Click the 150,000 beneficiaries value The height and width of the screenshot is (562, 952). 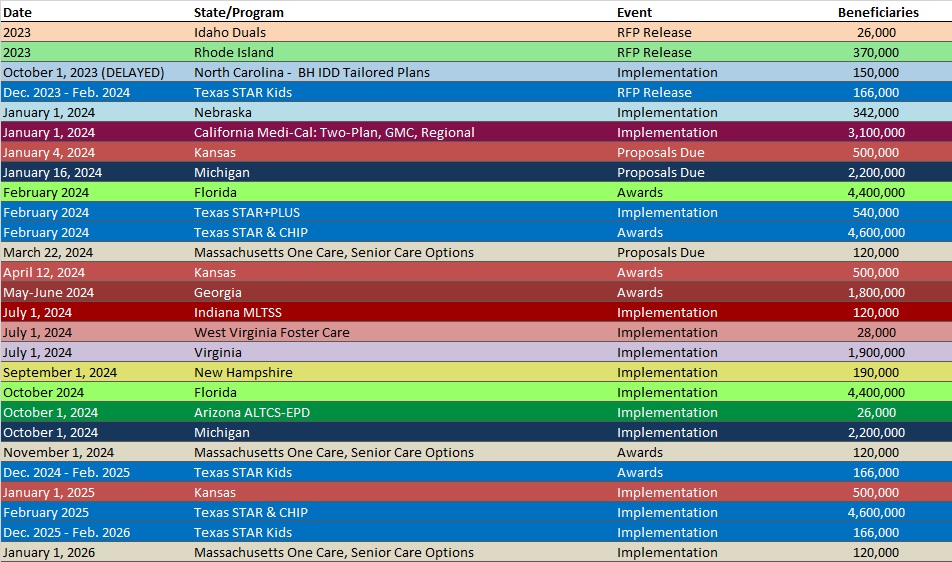coord(876,72)
